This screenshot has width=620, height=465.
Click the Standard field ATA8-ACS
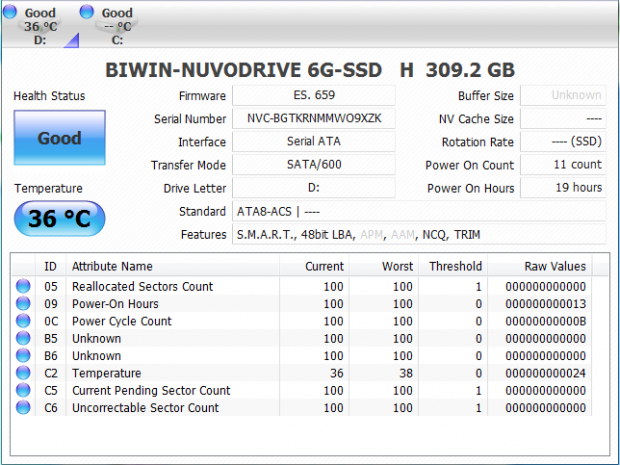pos(419,211)
